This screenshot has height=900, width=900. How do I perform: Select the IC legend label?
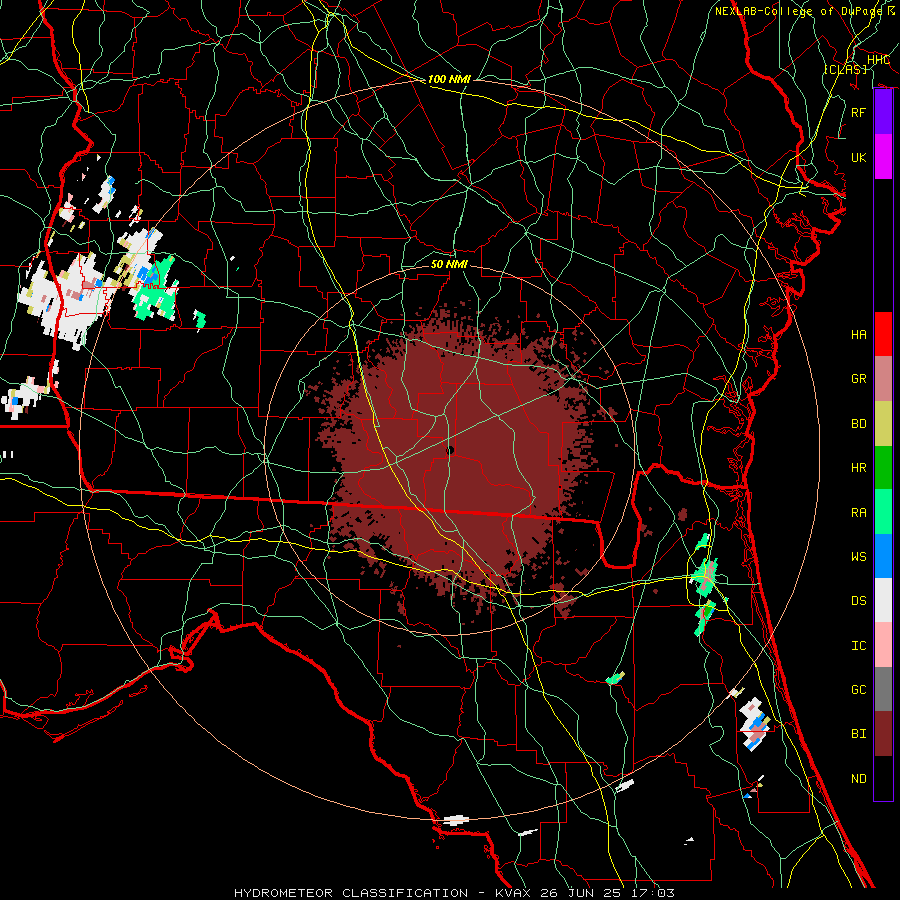click(x=859, y=646)
